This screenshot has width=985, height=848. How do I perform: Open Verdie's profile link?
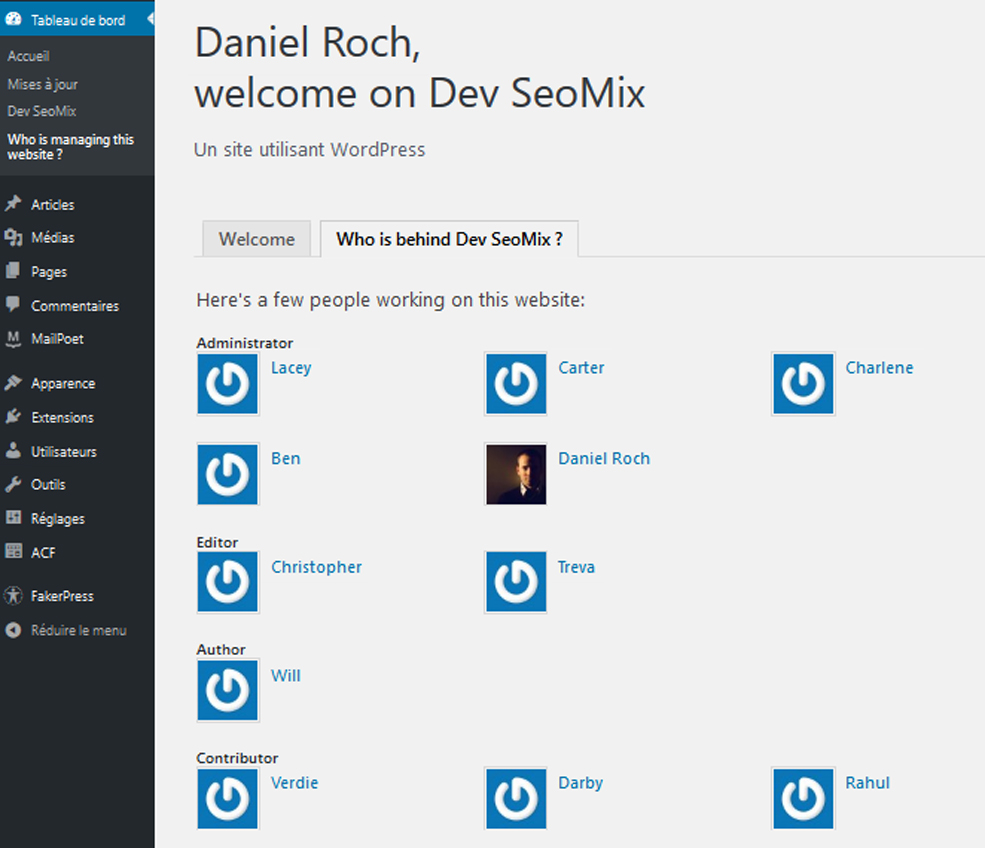295,783
